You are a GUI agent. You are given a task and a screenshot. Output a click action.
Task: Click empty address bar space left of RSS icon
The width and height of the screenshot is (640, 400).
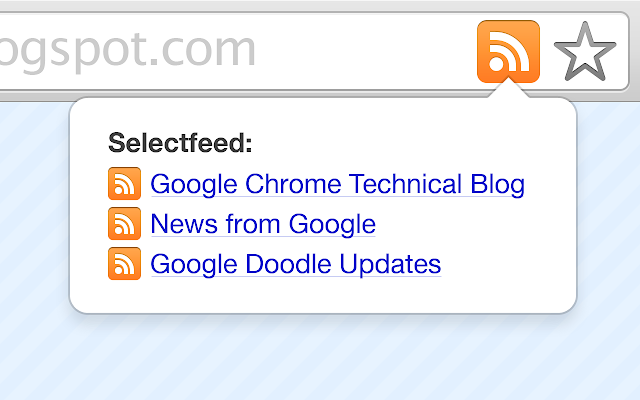370,50
